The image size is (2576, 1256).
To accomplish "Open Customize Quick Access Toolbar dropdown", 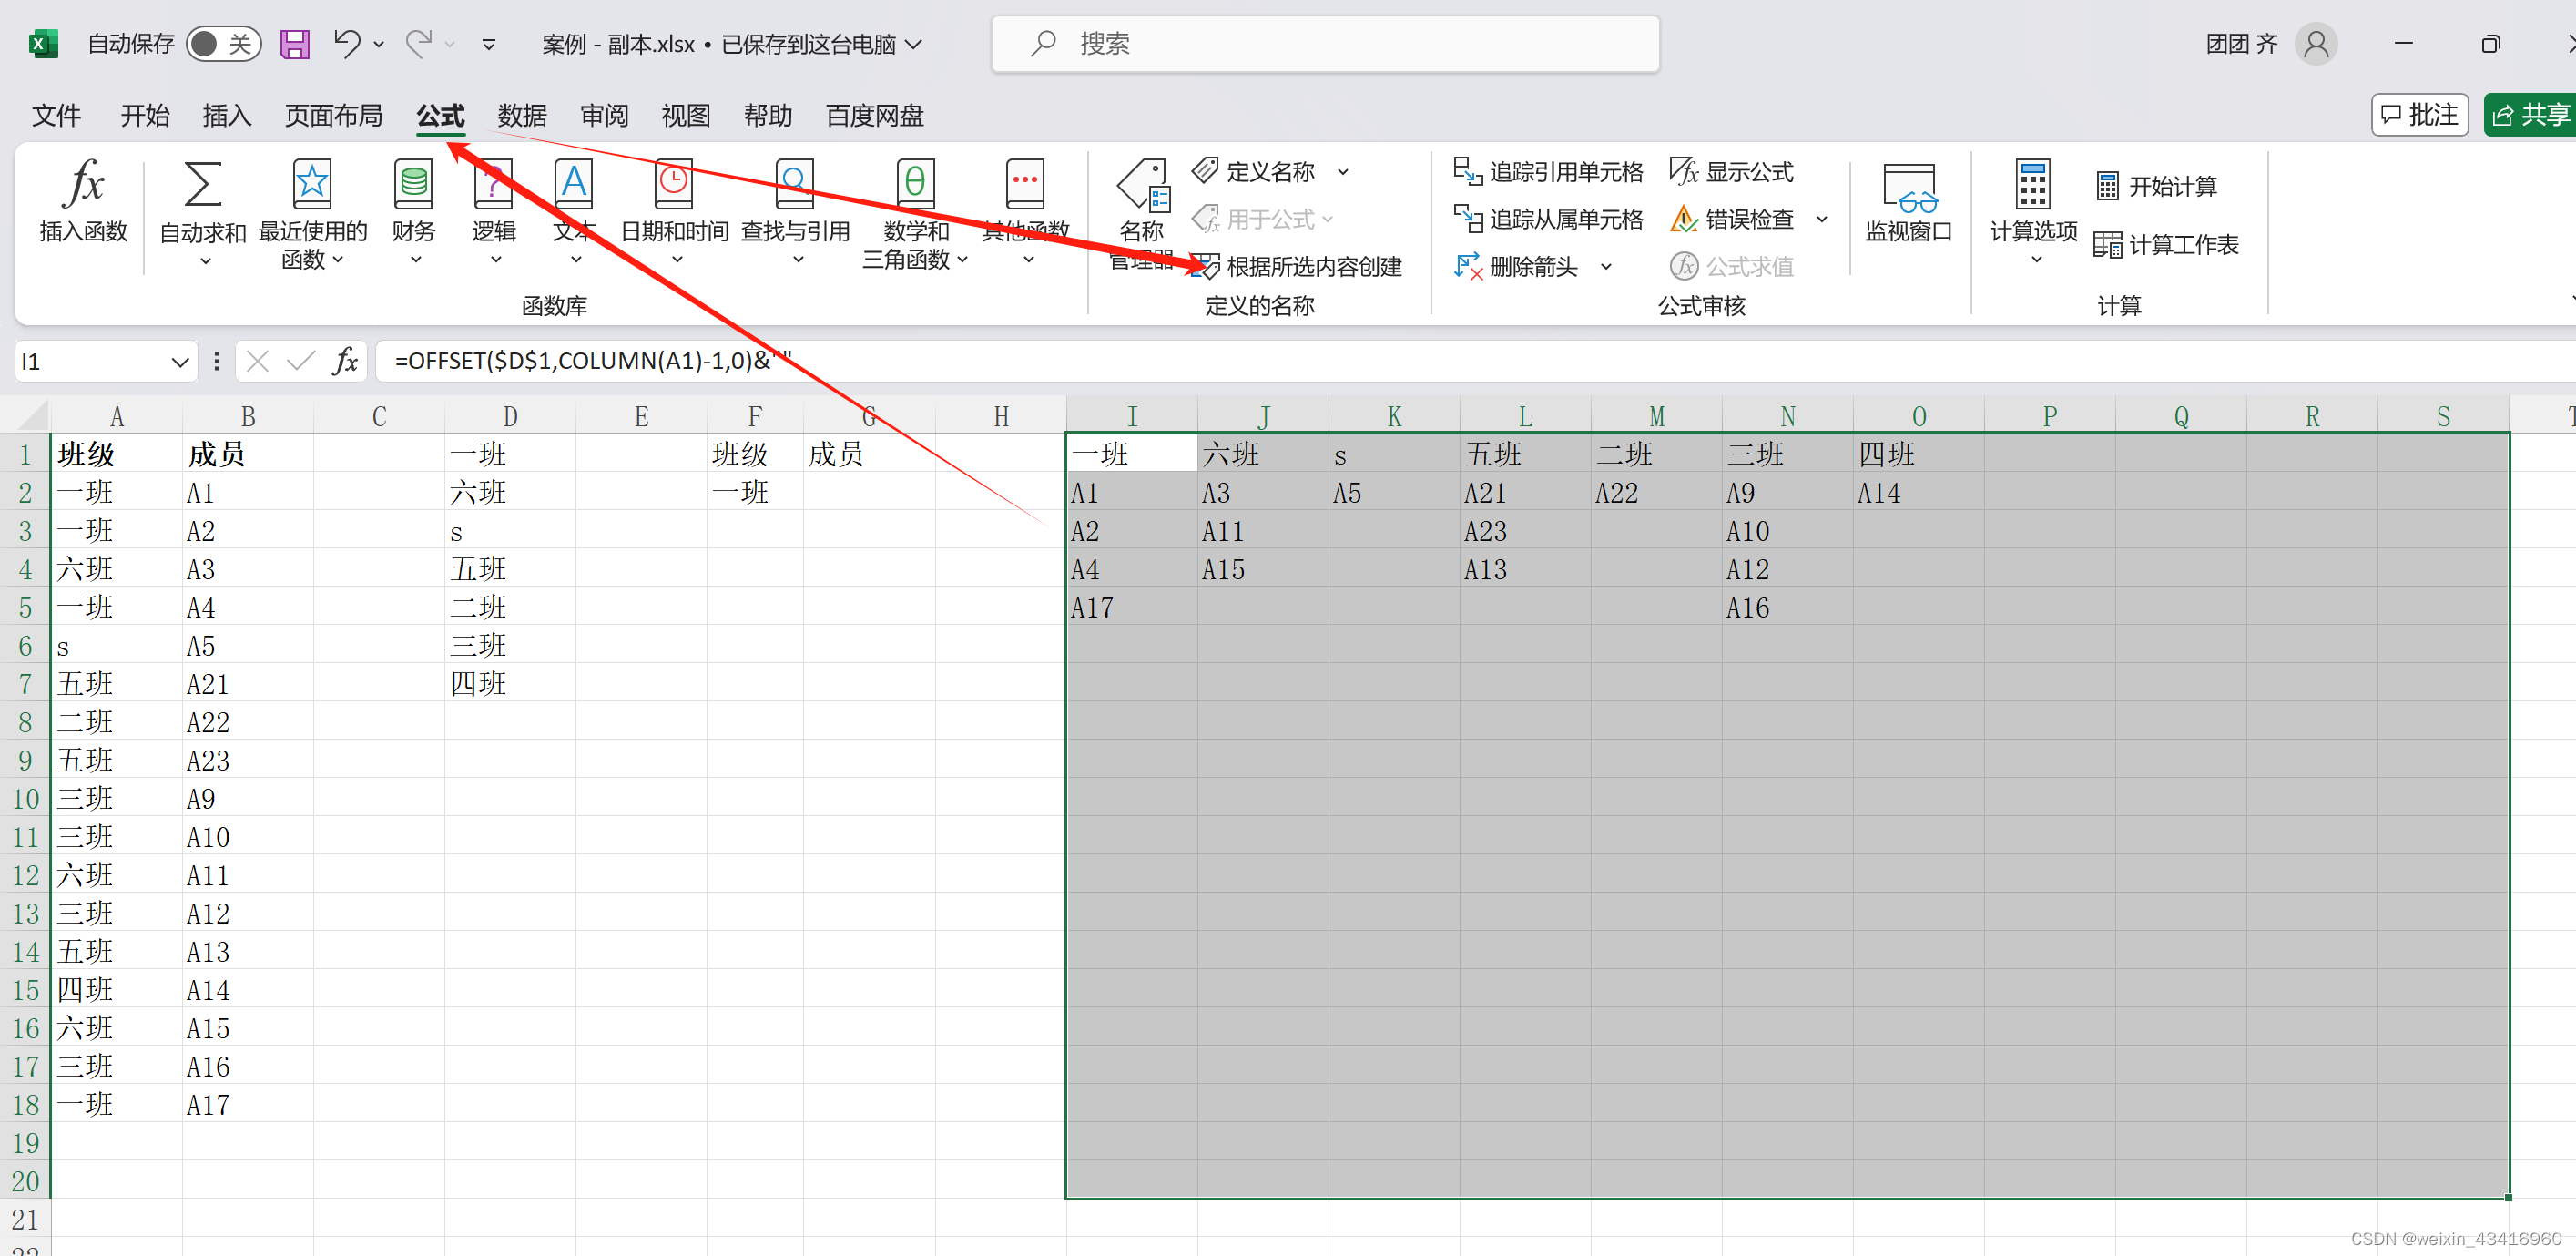I will 489,44.
